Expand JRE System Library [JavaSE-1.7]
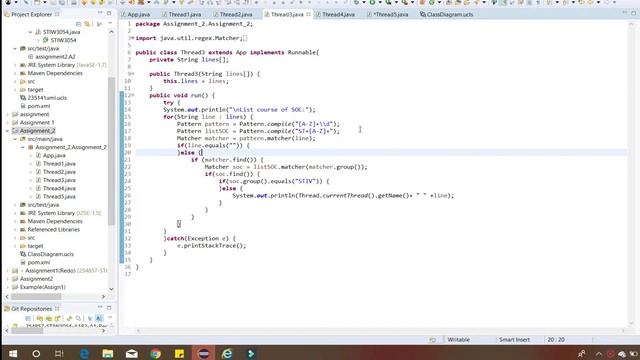 (16, 65)
